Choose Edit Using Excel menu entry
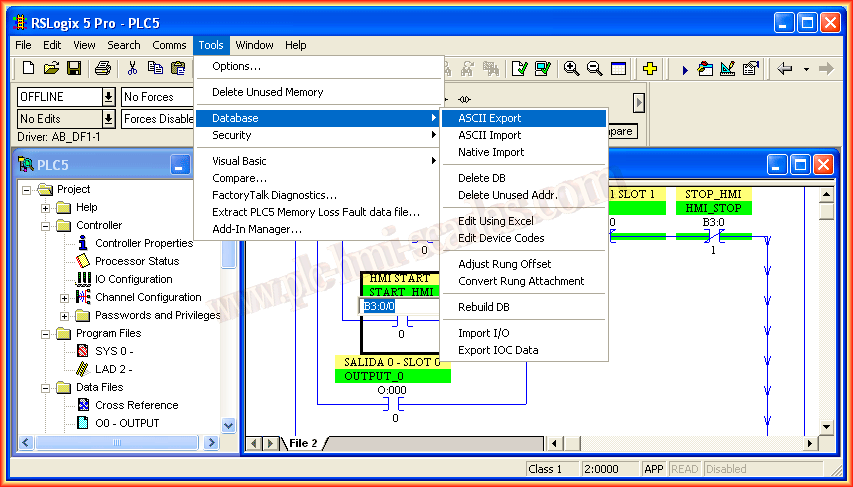The height and width of the screenshot is (487, 853). [495, 221]
